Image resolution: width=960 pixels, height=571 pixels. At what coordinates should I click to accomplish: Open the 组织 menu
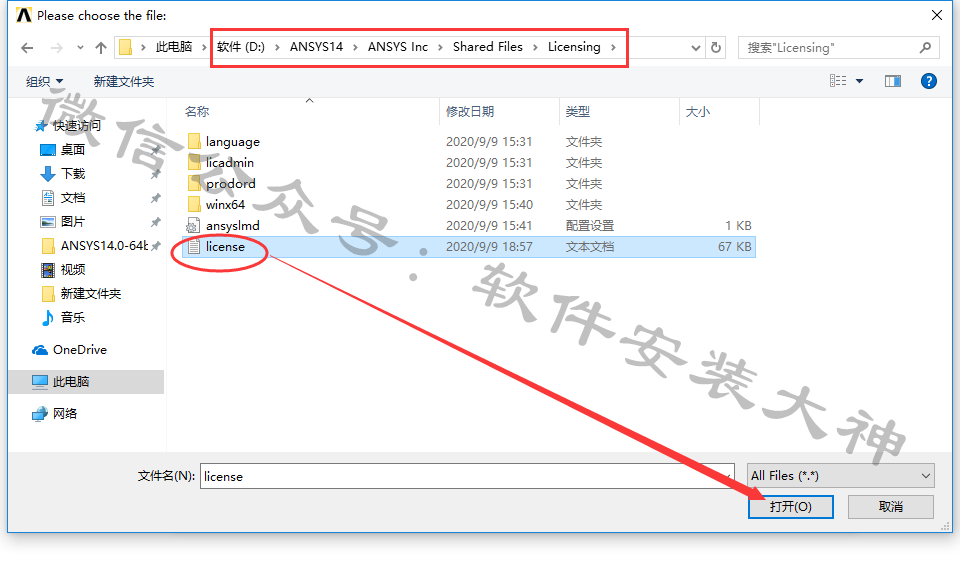[x=44, y=81]
